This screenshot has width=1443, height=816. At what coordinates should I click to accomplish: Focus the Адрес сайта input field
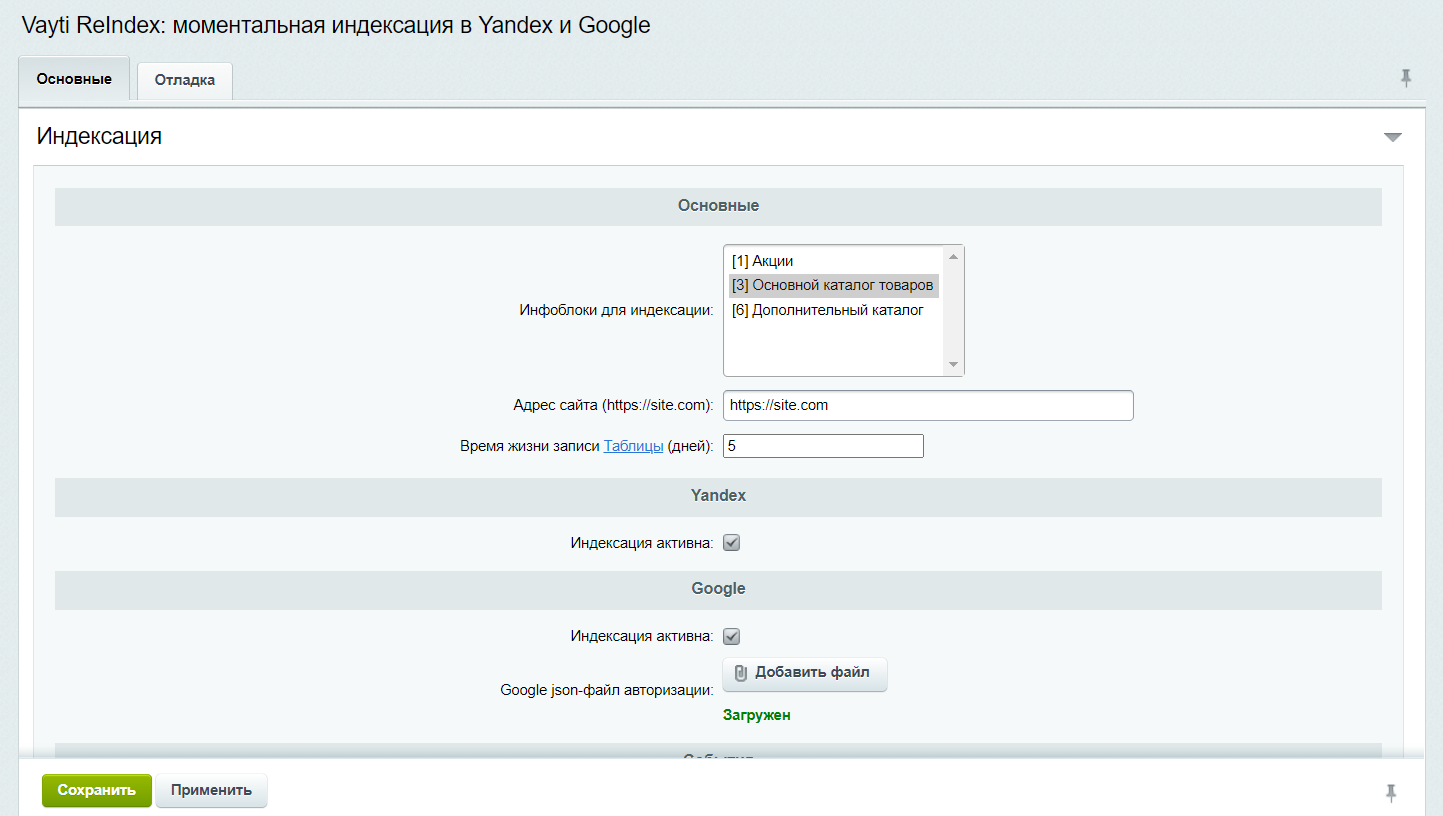(x=927, y=405)
